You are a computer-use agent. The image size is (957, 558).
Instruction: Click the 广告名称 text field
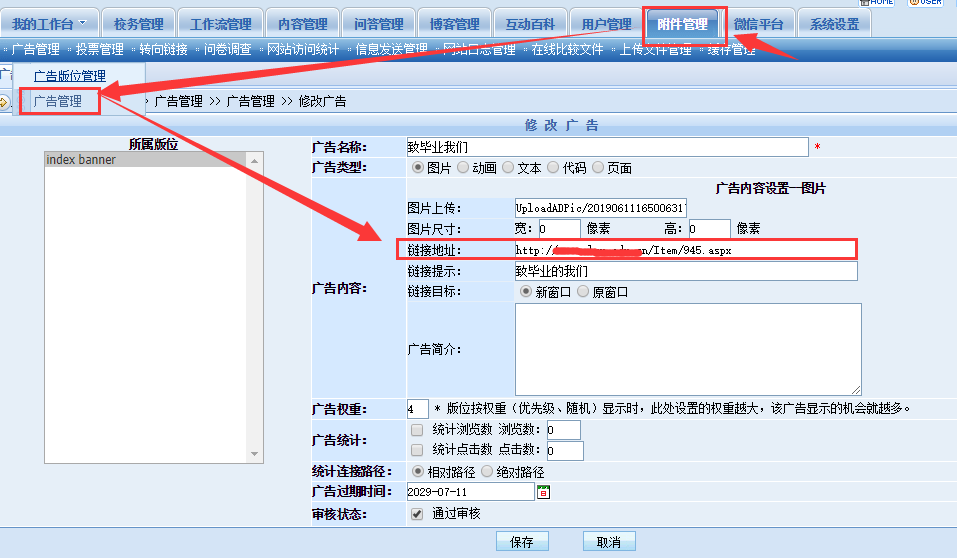coord(607,147)
